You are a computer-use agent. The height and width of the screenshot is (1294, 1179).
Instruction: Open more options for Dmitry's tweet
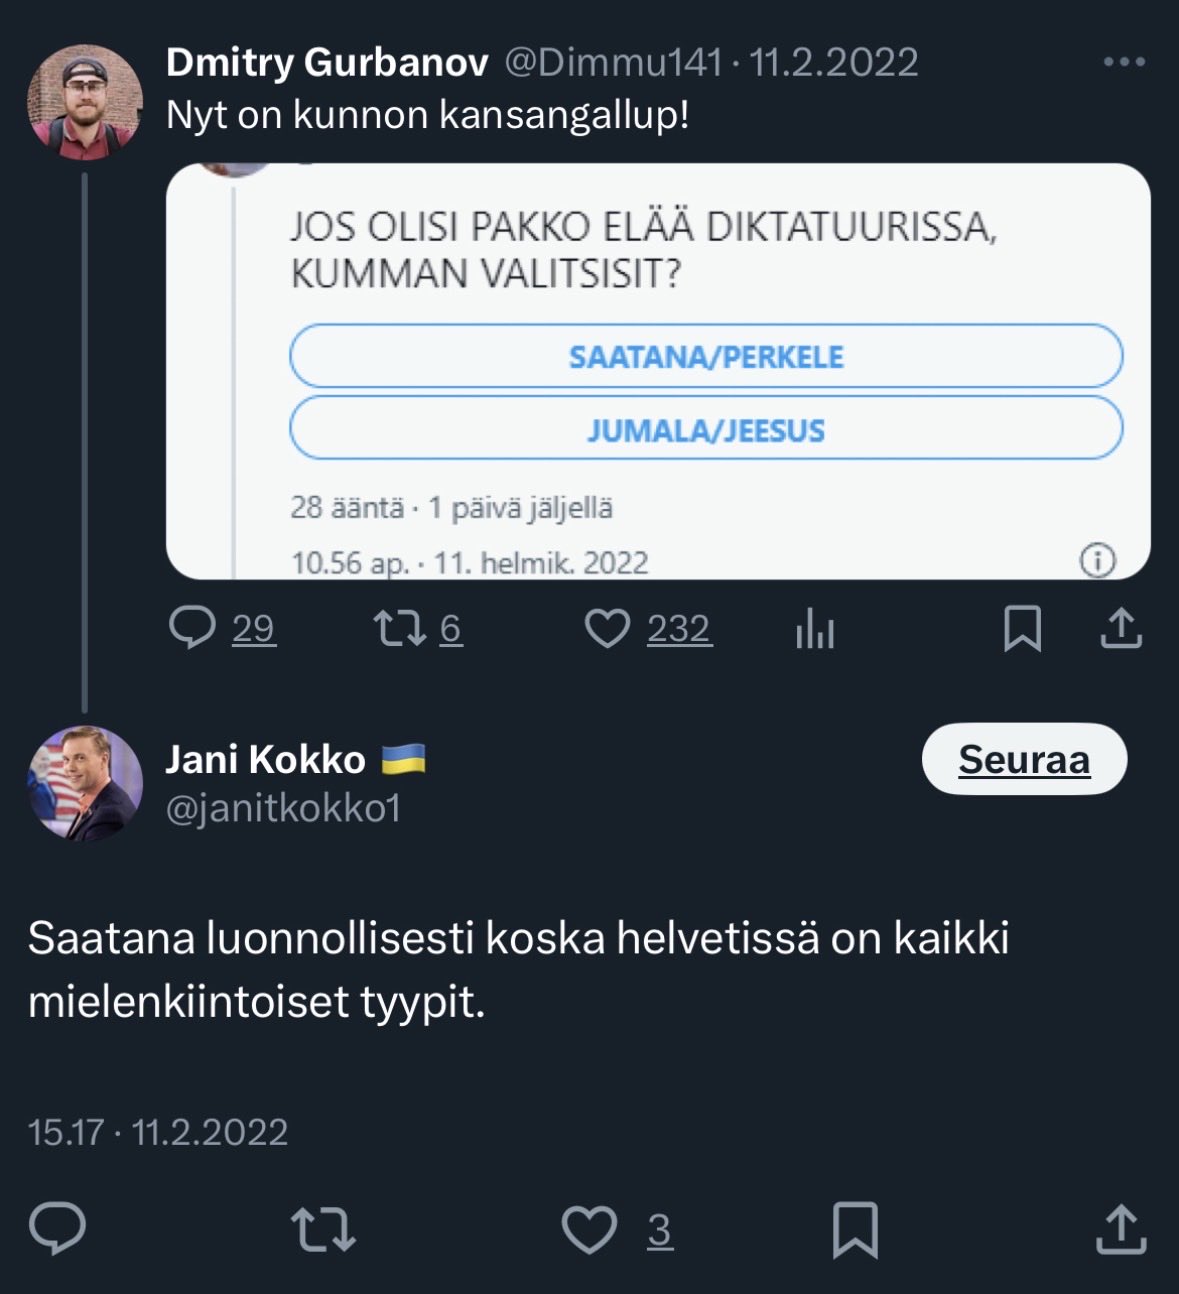[1123, 62]
